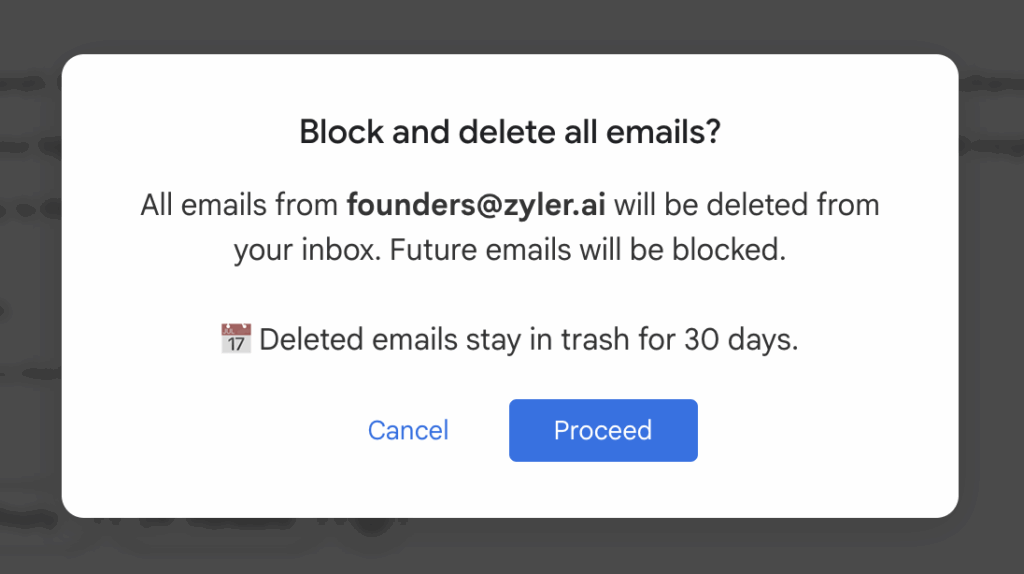Click the dimmed backdrop right of the dialog
Viewport: 1024px width, 574px height.
coord(991,287)
